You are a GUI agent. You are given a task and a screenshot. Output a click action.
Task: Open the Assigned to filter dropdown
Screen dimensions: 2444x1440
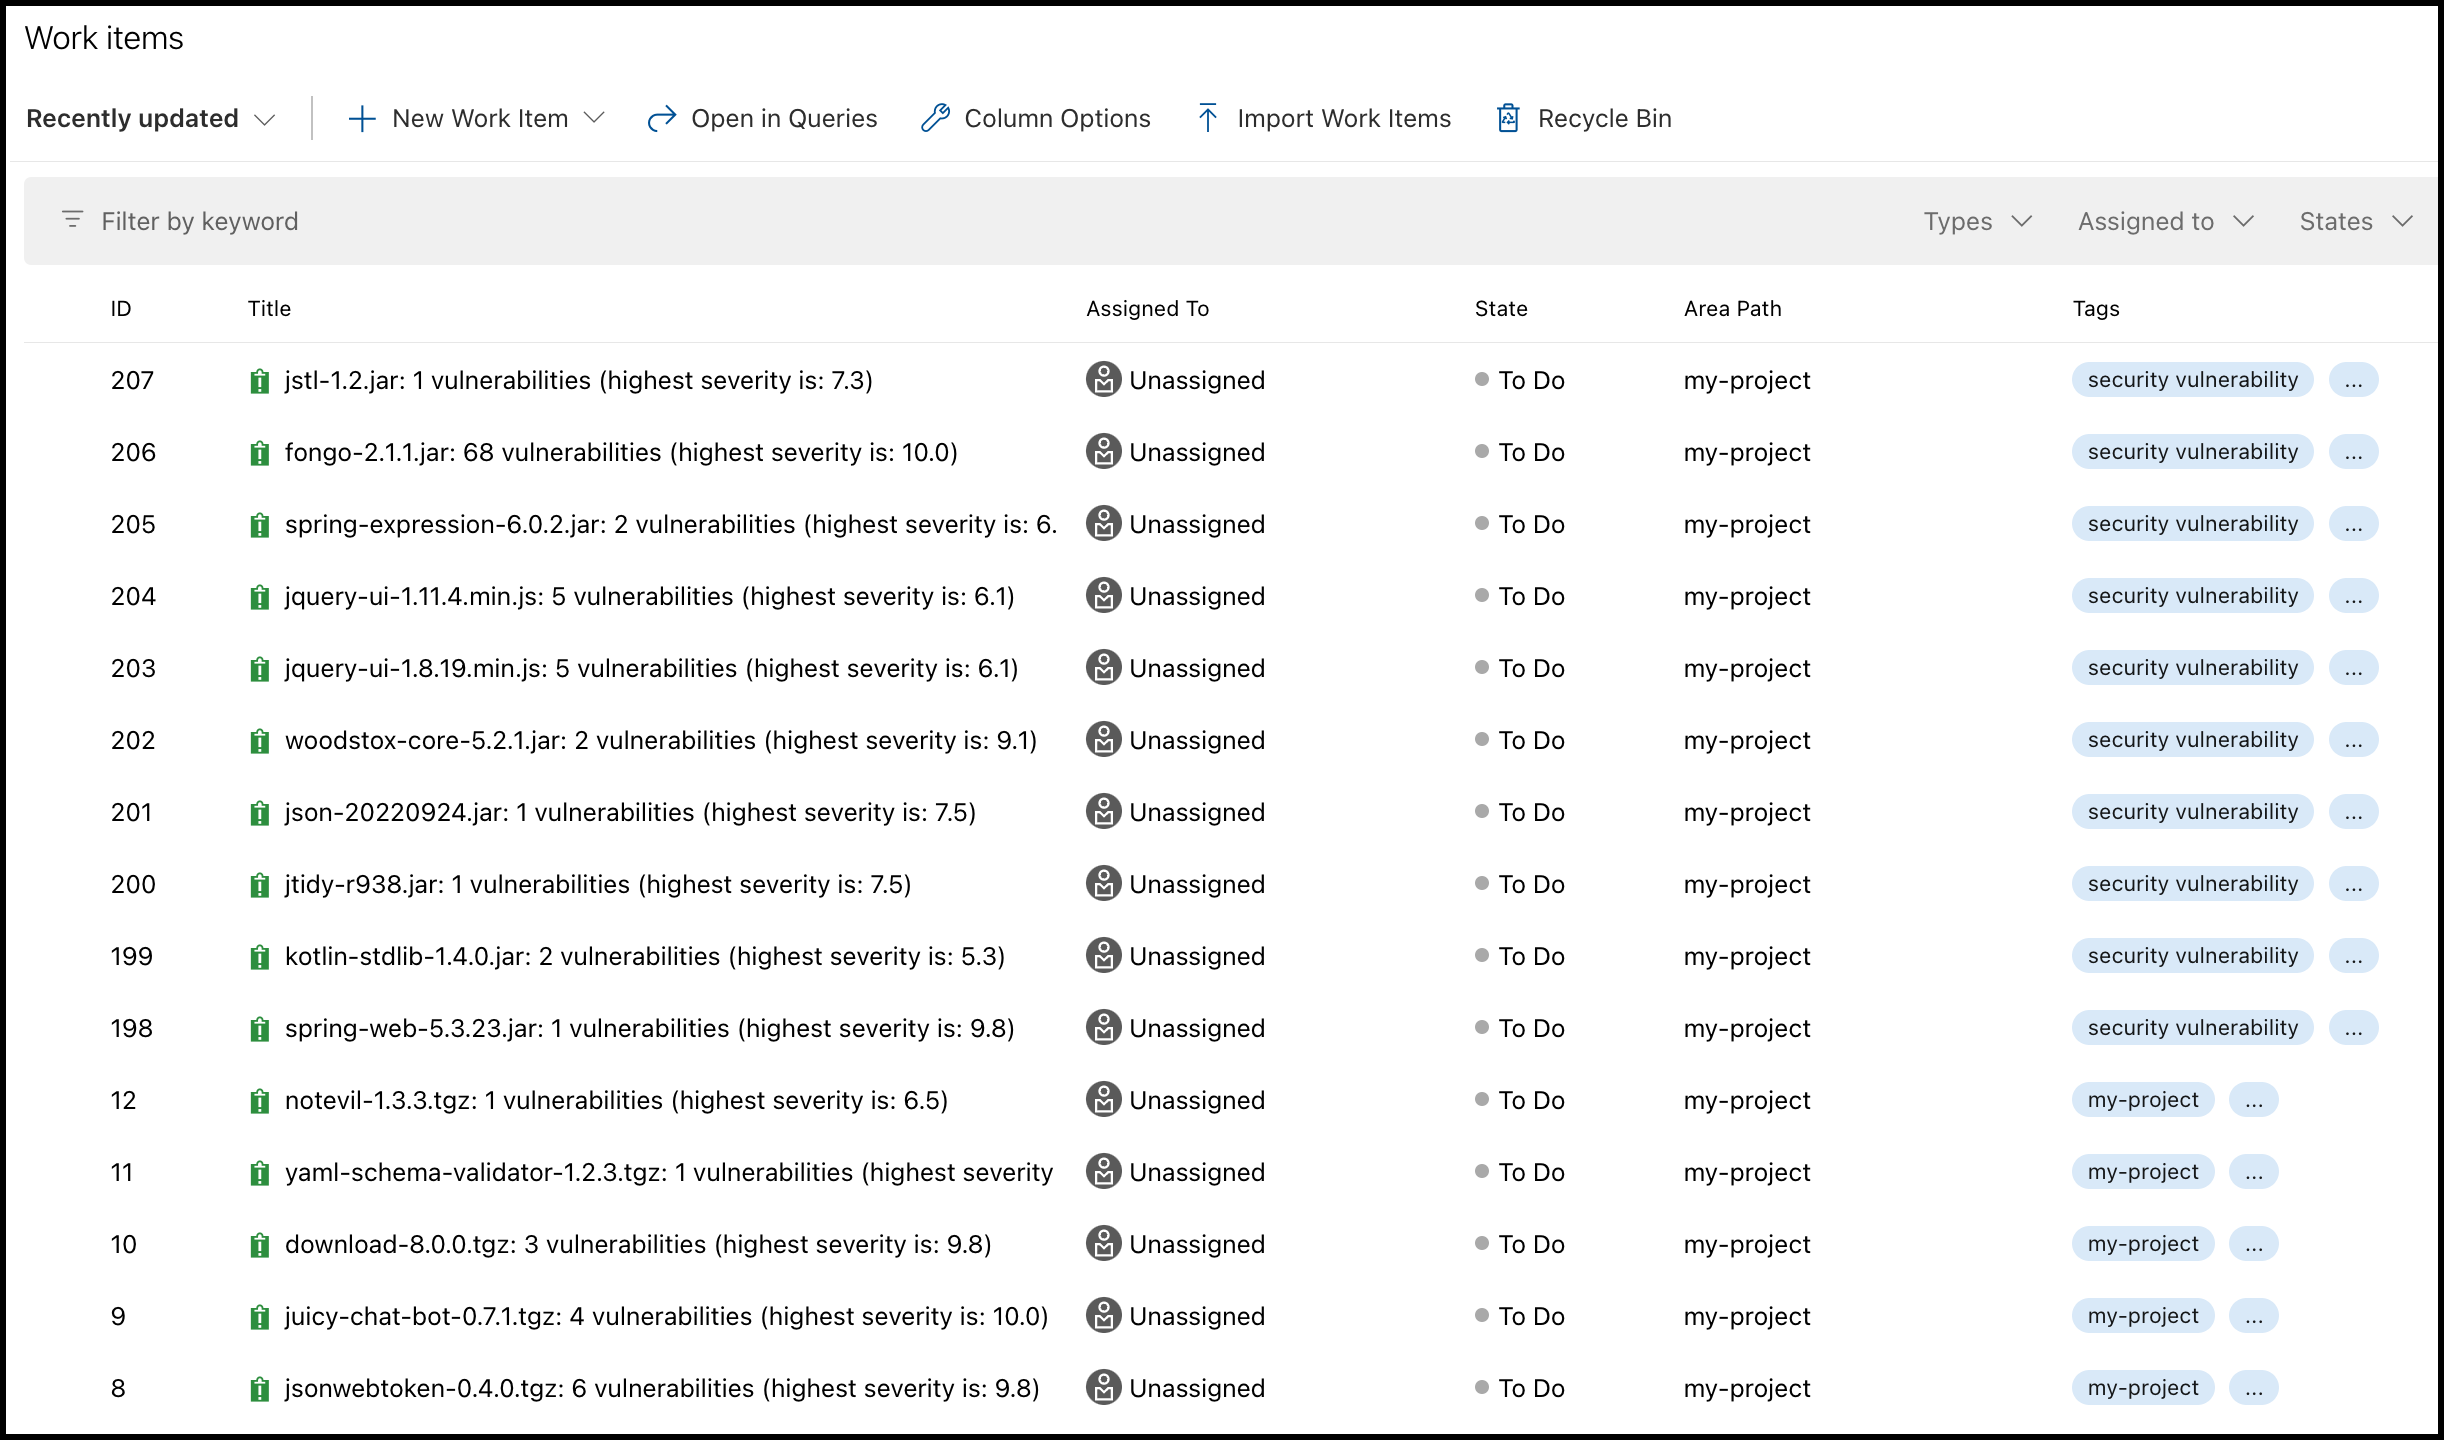[2164, 220]
